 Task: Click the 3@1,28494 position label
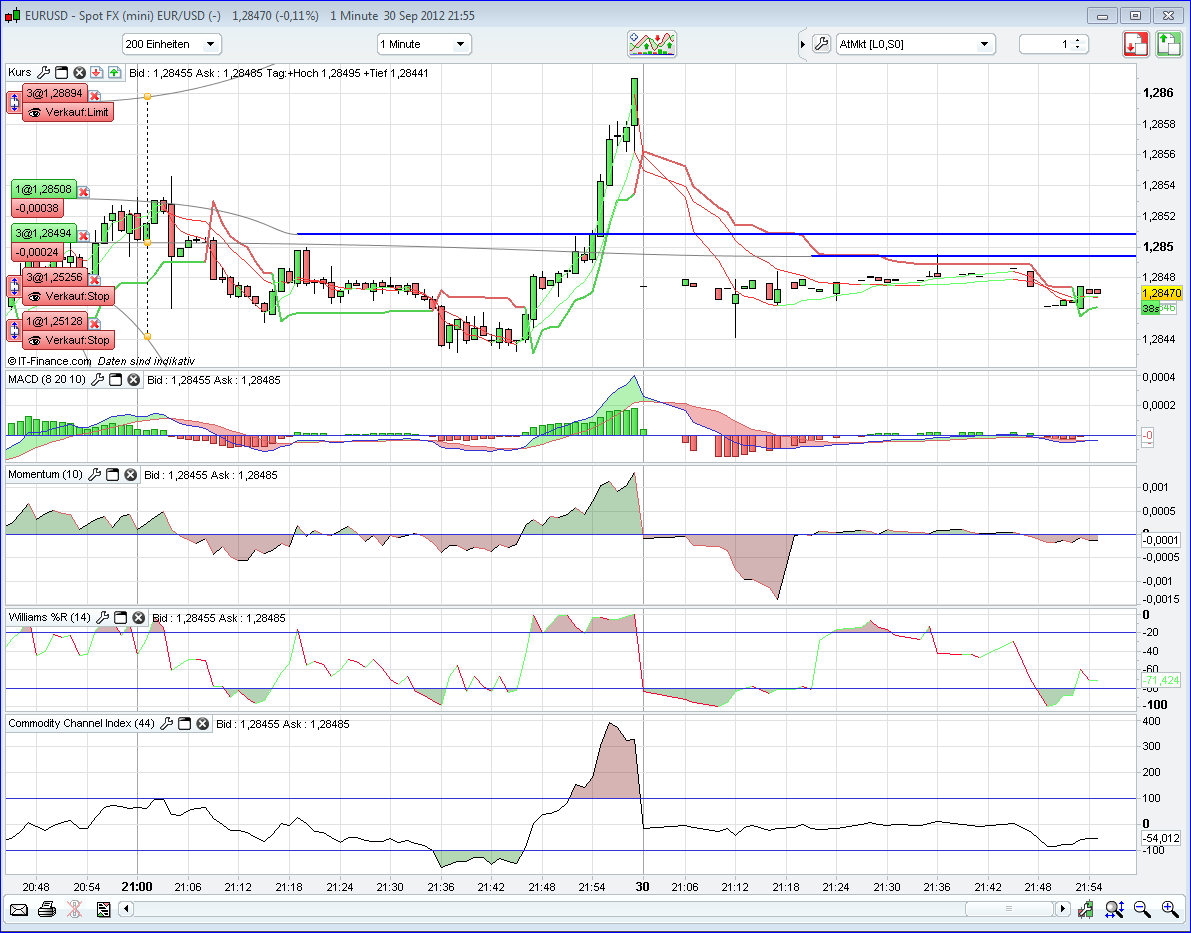tap(44, 233)
